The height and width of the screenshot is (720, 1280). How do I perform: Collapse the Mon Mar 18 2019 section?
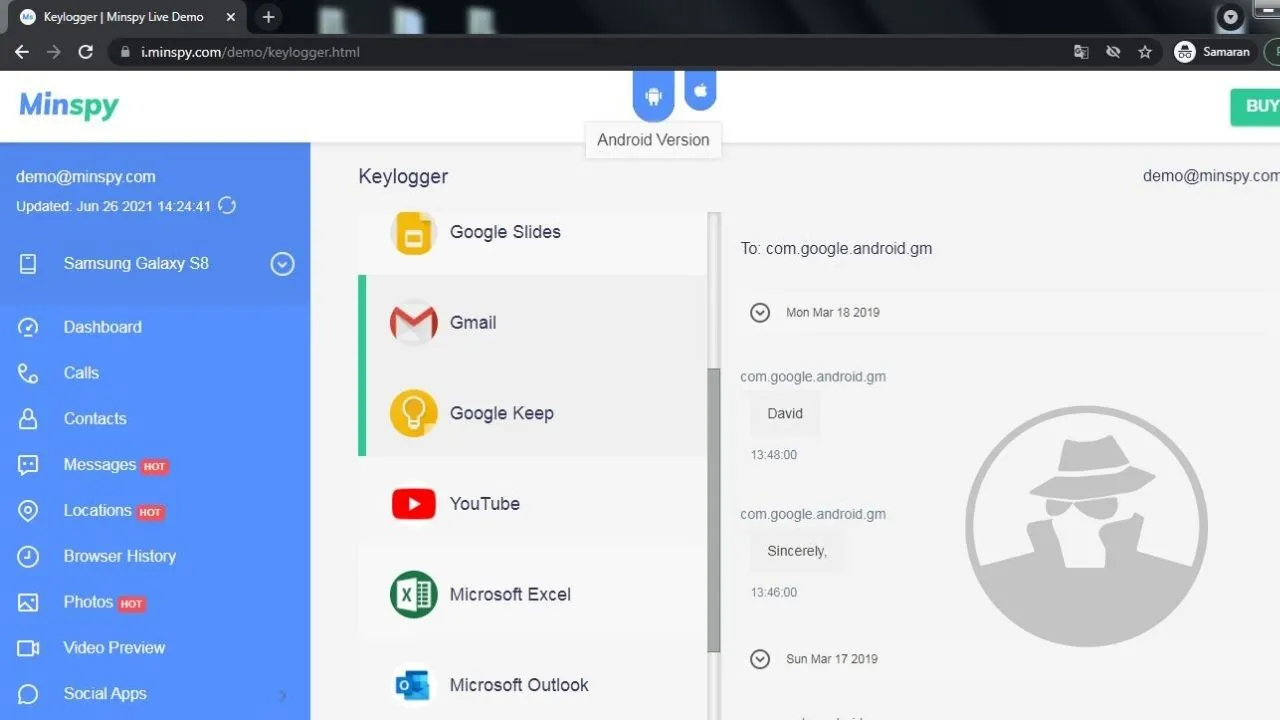click(760, 313)
